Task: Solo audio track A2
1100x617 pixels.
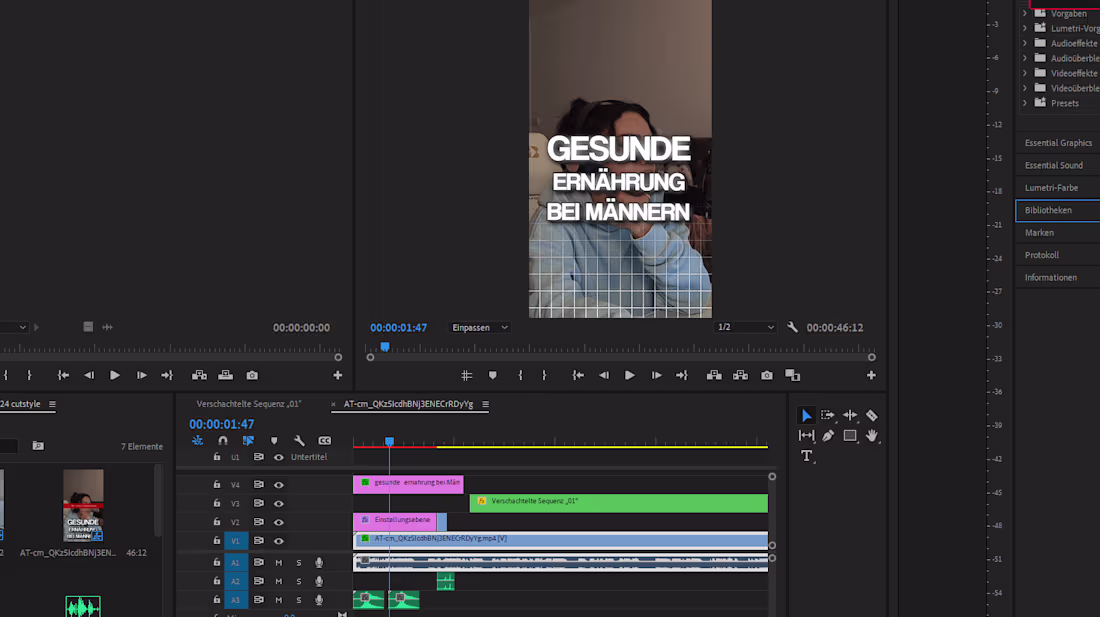Action: pyautogui.click(x=299, y=581)
